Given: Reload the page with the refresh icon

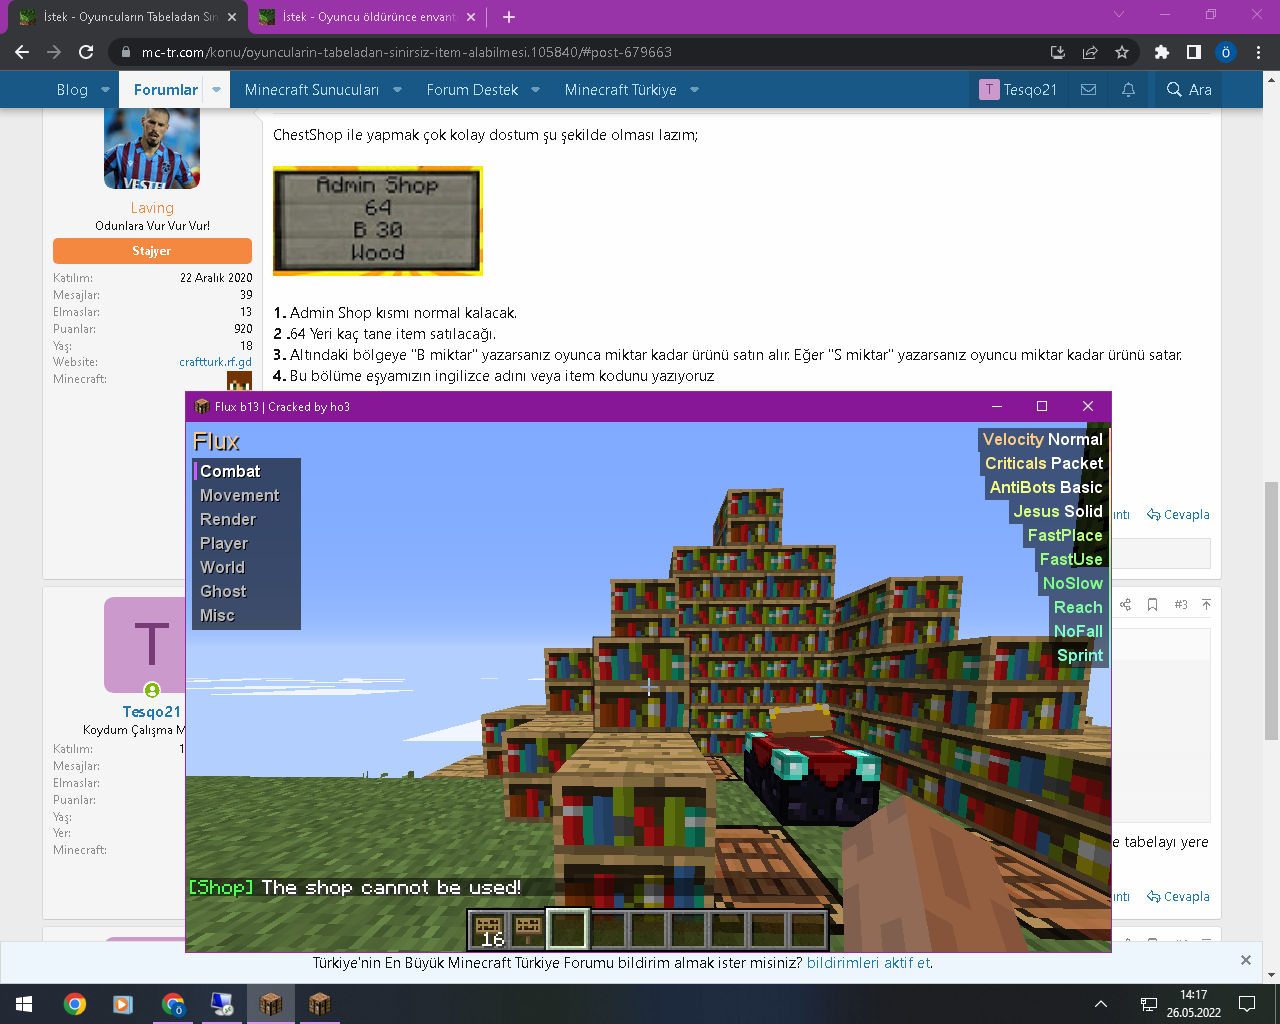Looking at the screenshot, I should 86,52.
